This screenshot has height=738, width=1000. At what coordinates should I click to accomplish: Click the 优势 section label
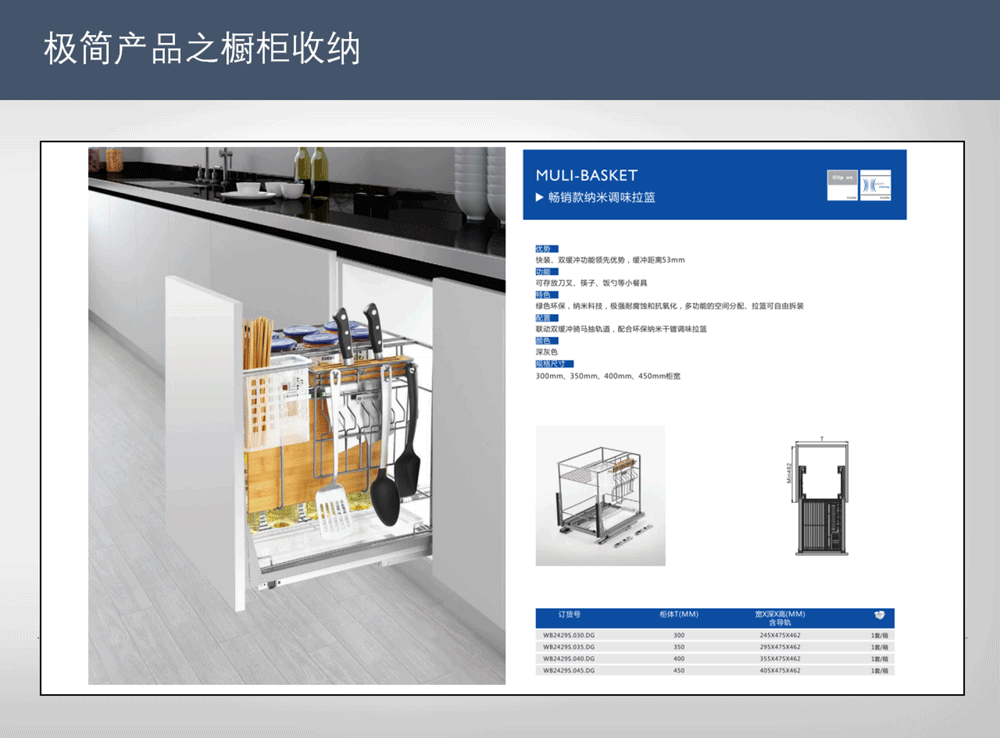coord(547,249)
